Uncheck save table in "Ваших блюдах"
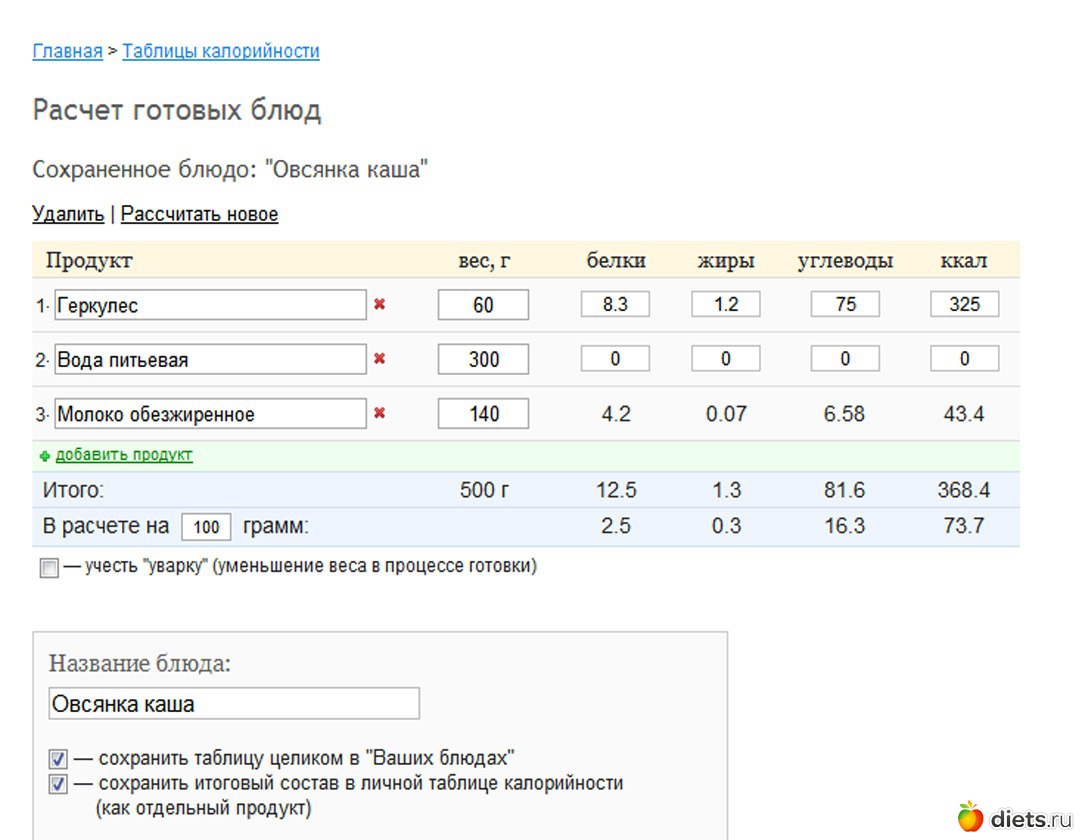Image resolution: width=1080 pixels, height=840 pixels. 58,759
